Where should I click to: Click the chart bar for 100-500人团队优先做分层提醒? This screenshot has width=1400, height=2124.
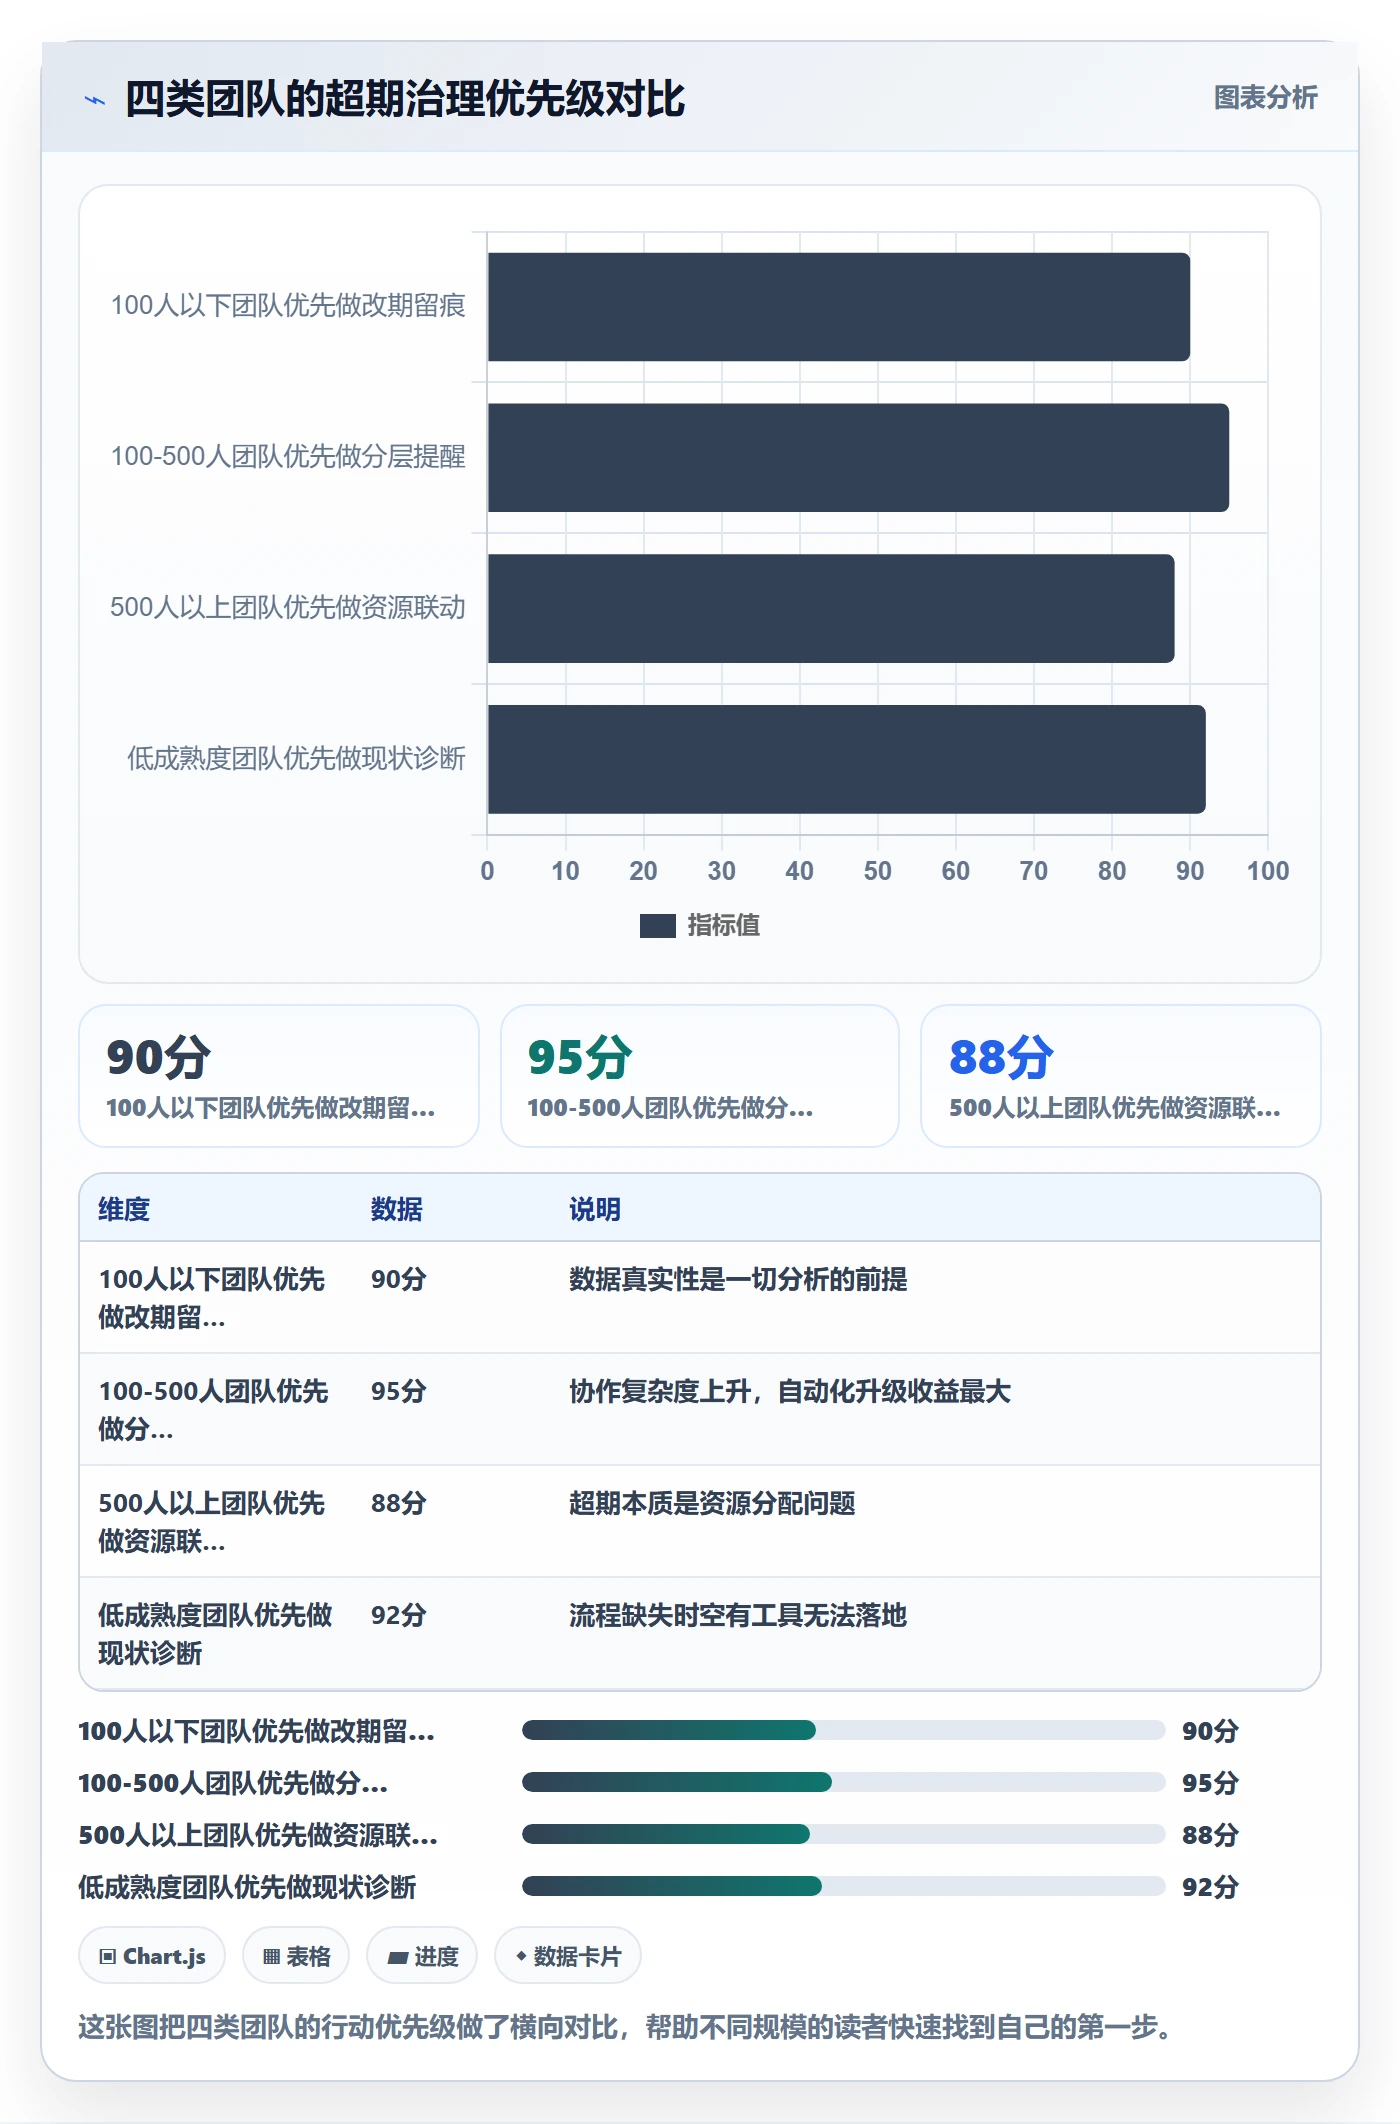(858, 458)
